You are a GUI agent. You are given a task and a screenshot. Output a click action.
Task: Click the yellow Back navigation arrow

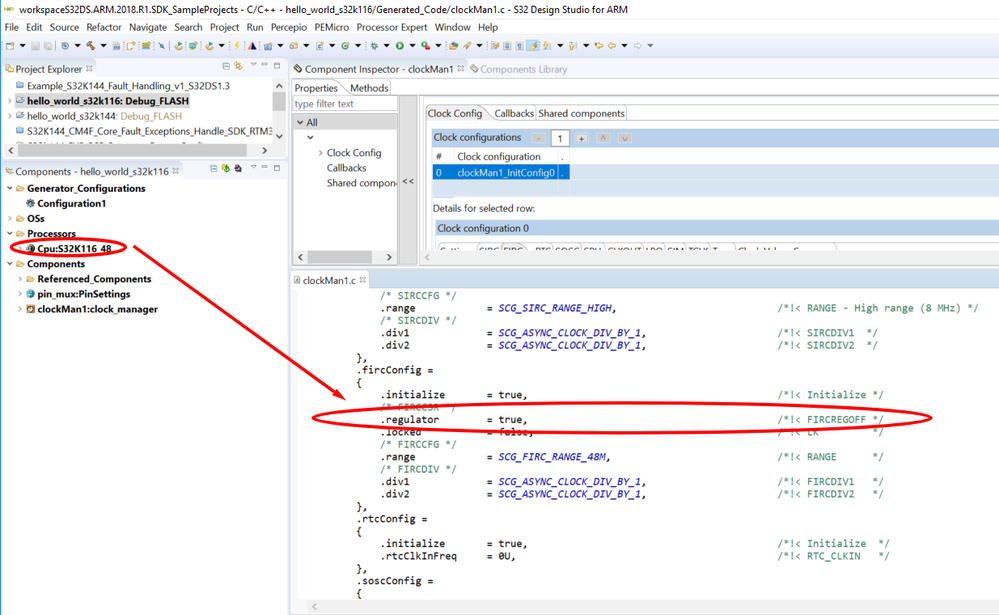(612, 46)
